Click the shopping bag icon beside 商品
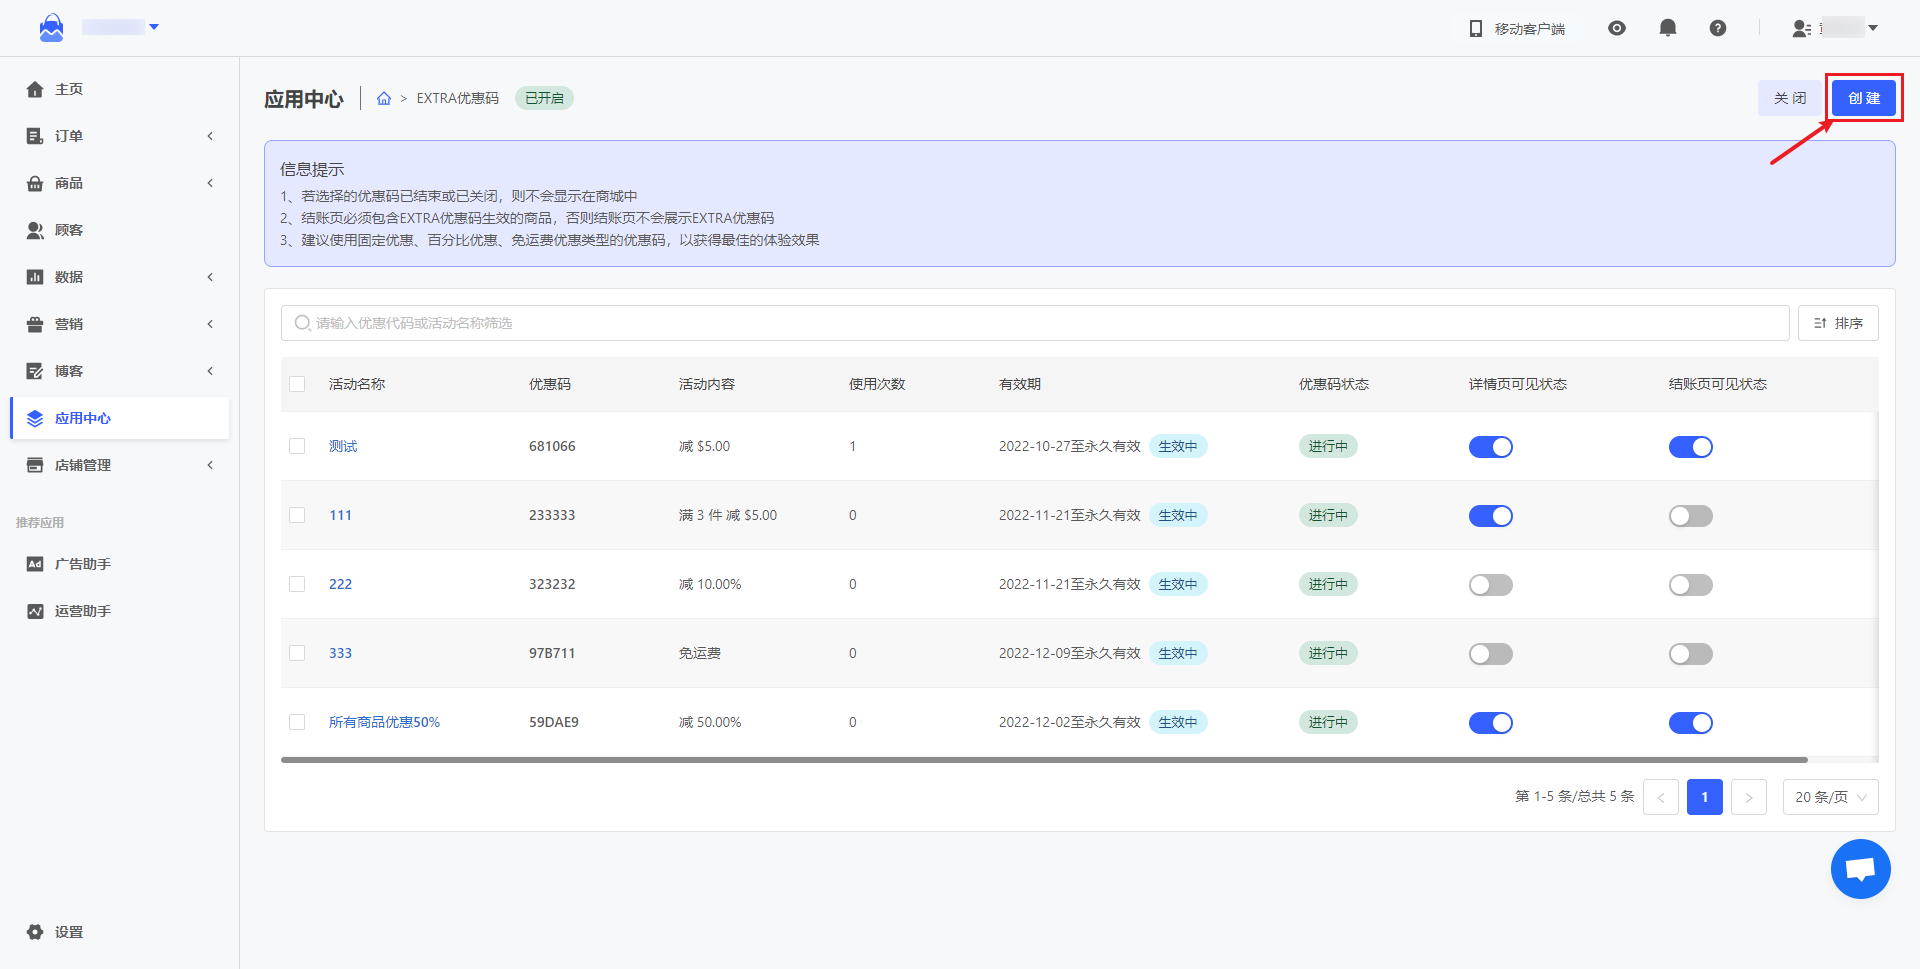The image size is (1920, 969). pos(35,183)
